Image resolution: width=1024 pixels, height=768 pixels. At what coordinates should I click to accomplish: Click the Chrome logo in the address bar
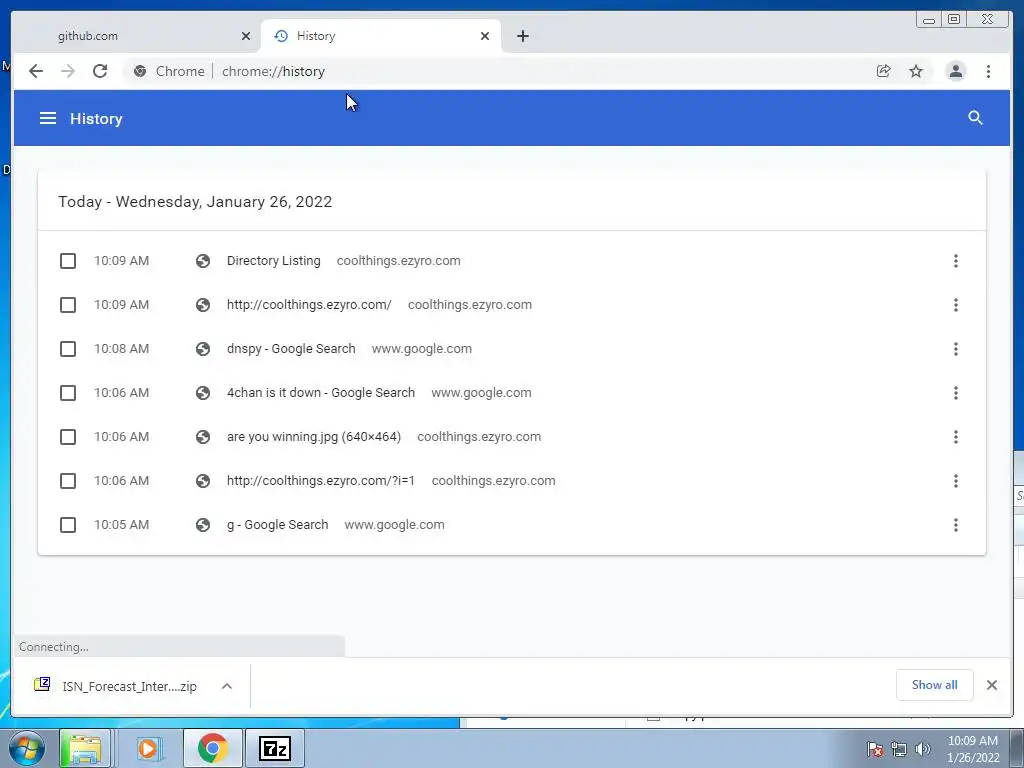(140, 71)
